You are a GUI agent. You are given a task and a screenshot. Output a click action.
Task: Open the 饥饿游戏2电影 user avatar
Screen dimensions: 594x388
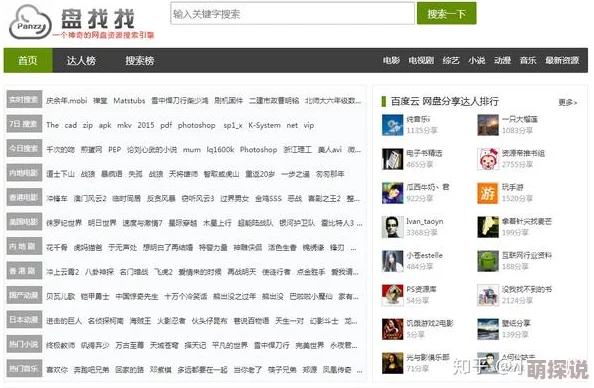pos(392,329)
